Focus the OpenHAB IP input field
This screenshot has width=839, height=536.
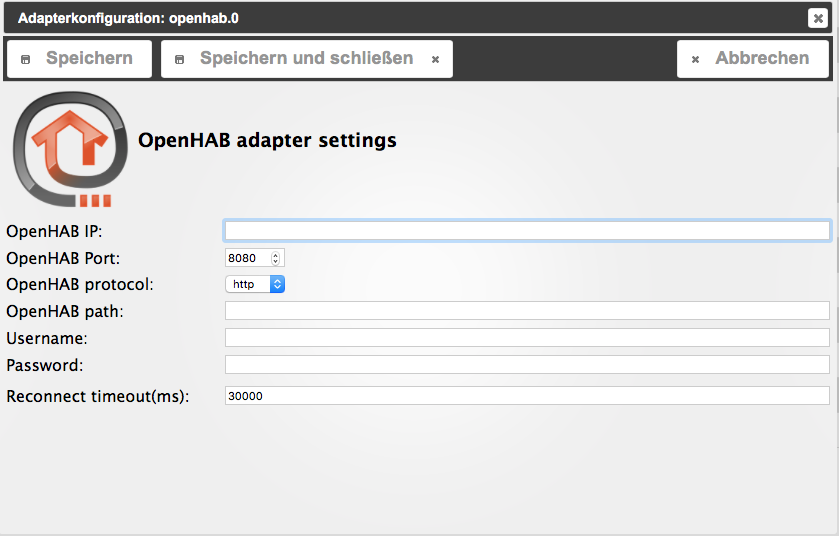tap(527, 231)
